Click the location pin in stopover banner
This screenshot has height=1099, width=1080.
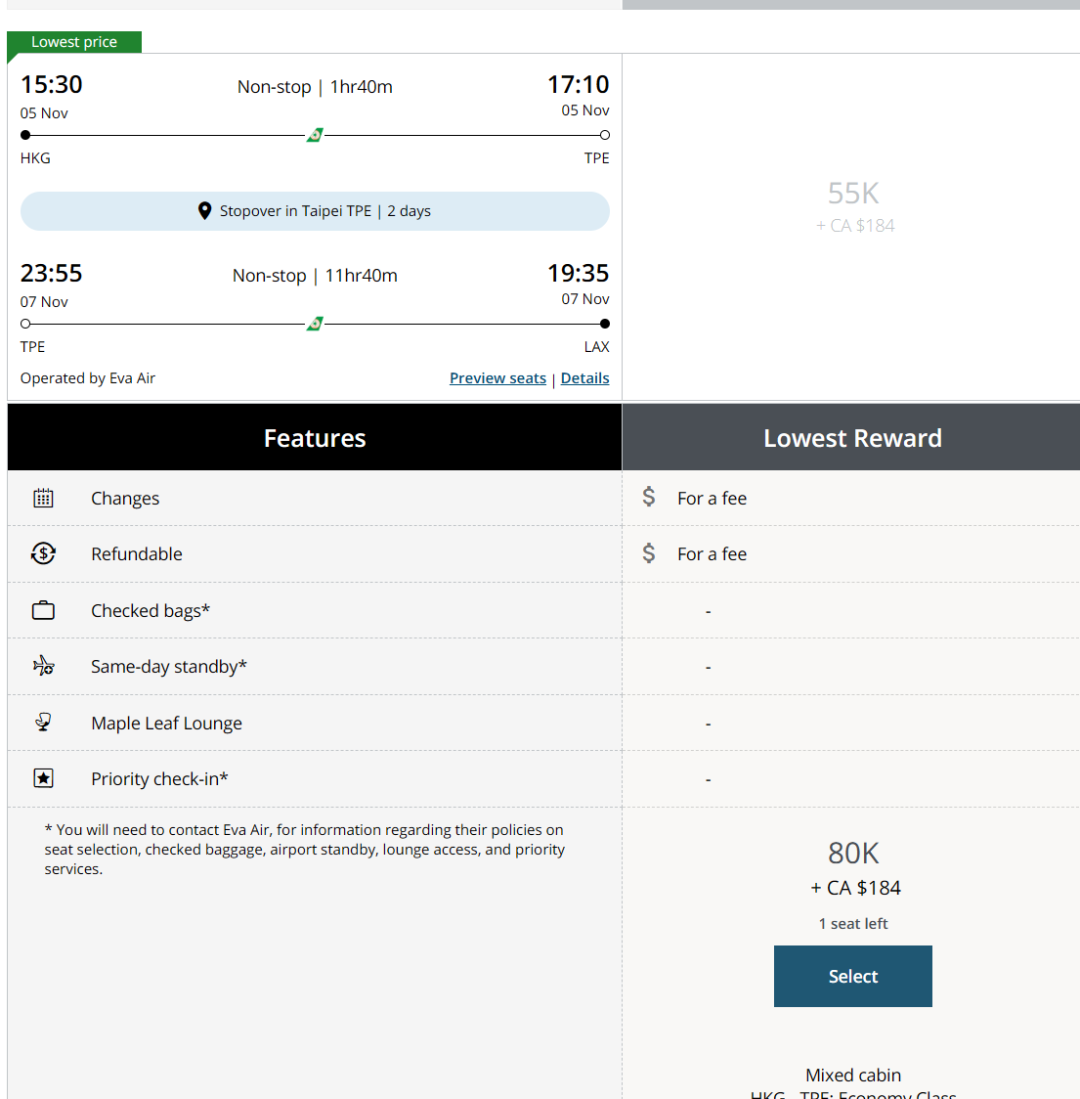pyautogui.click(x=205, y=211)
